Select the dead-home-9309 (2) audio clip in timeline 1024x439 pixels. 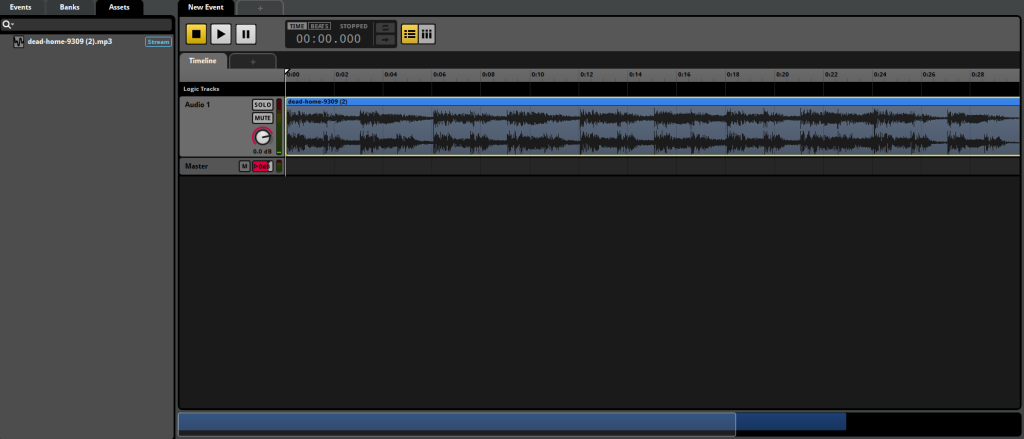point(650,101)
